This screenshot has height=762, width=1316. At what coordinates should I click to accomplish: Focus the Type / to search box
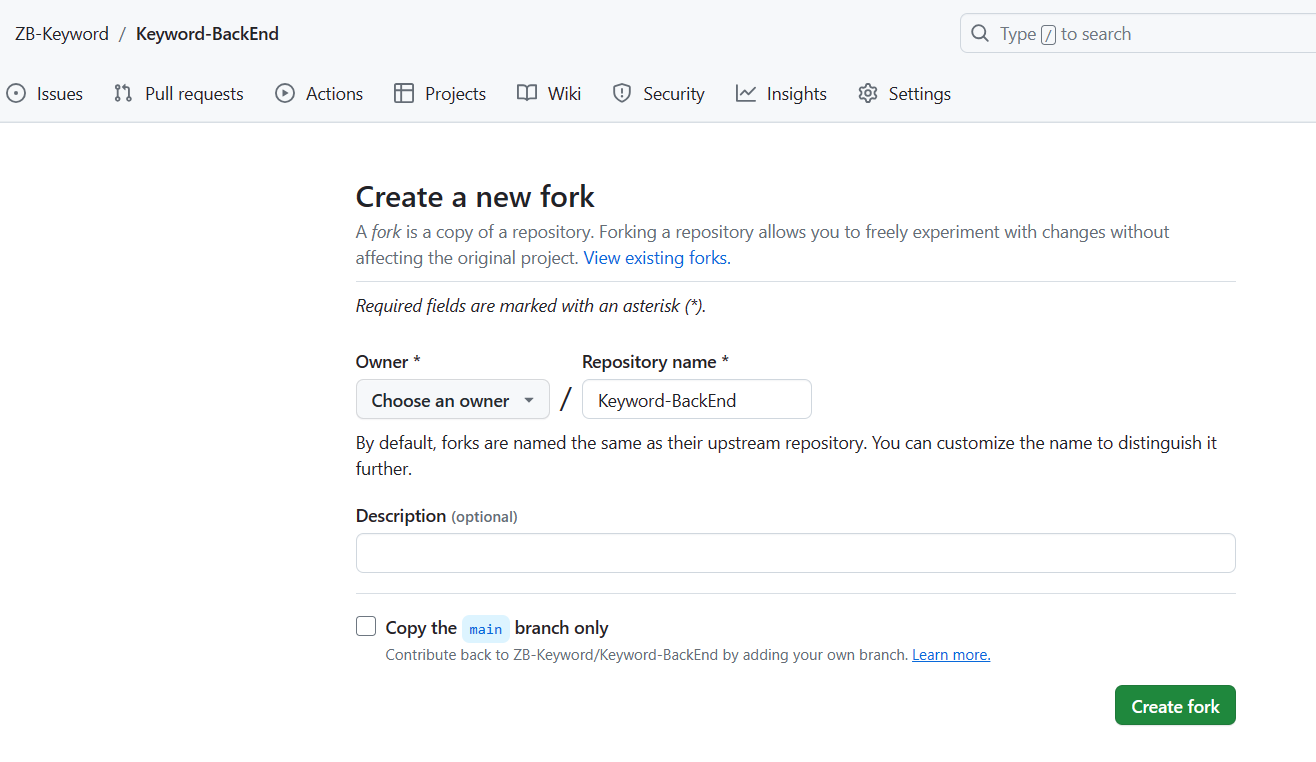point(1138,33)
